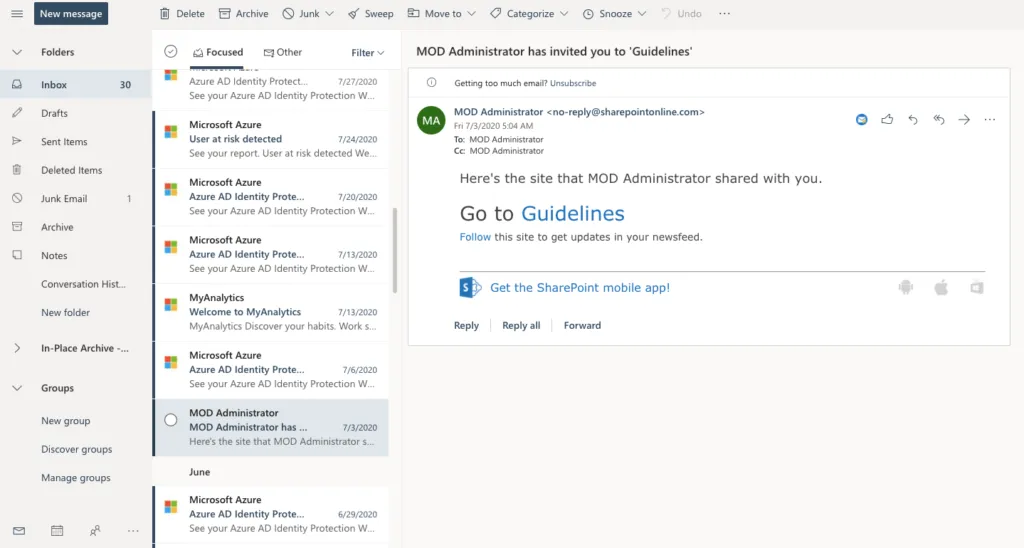The height and width of the screenshot is (548, 1024).
Task: Open Calendar from bottom navigation icon
Action: pyautogui.click(x=57, y=531)
